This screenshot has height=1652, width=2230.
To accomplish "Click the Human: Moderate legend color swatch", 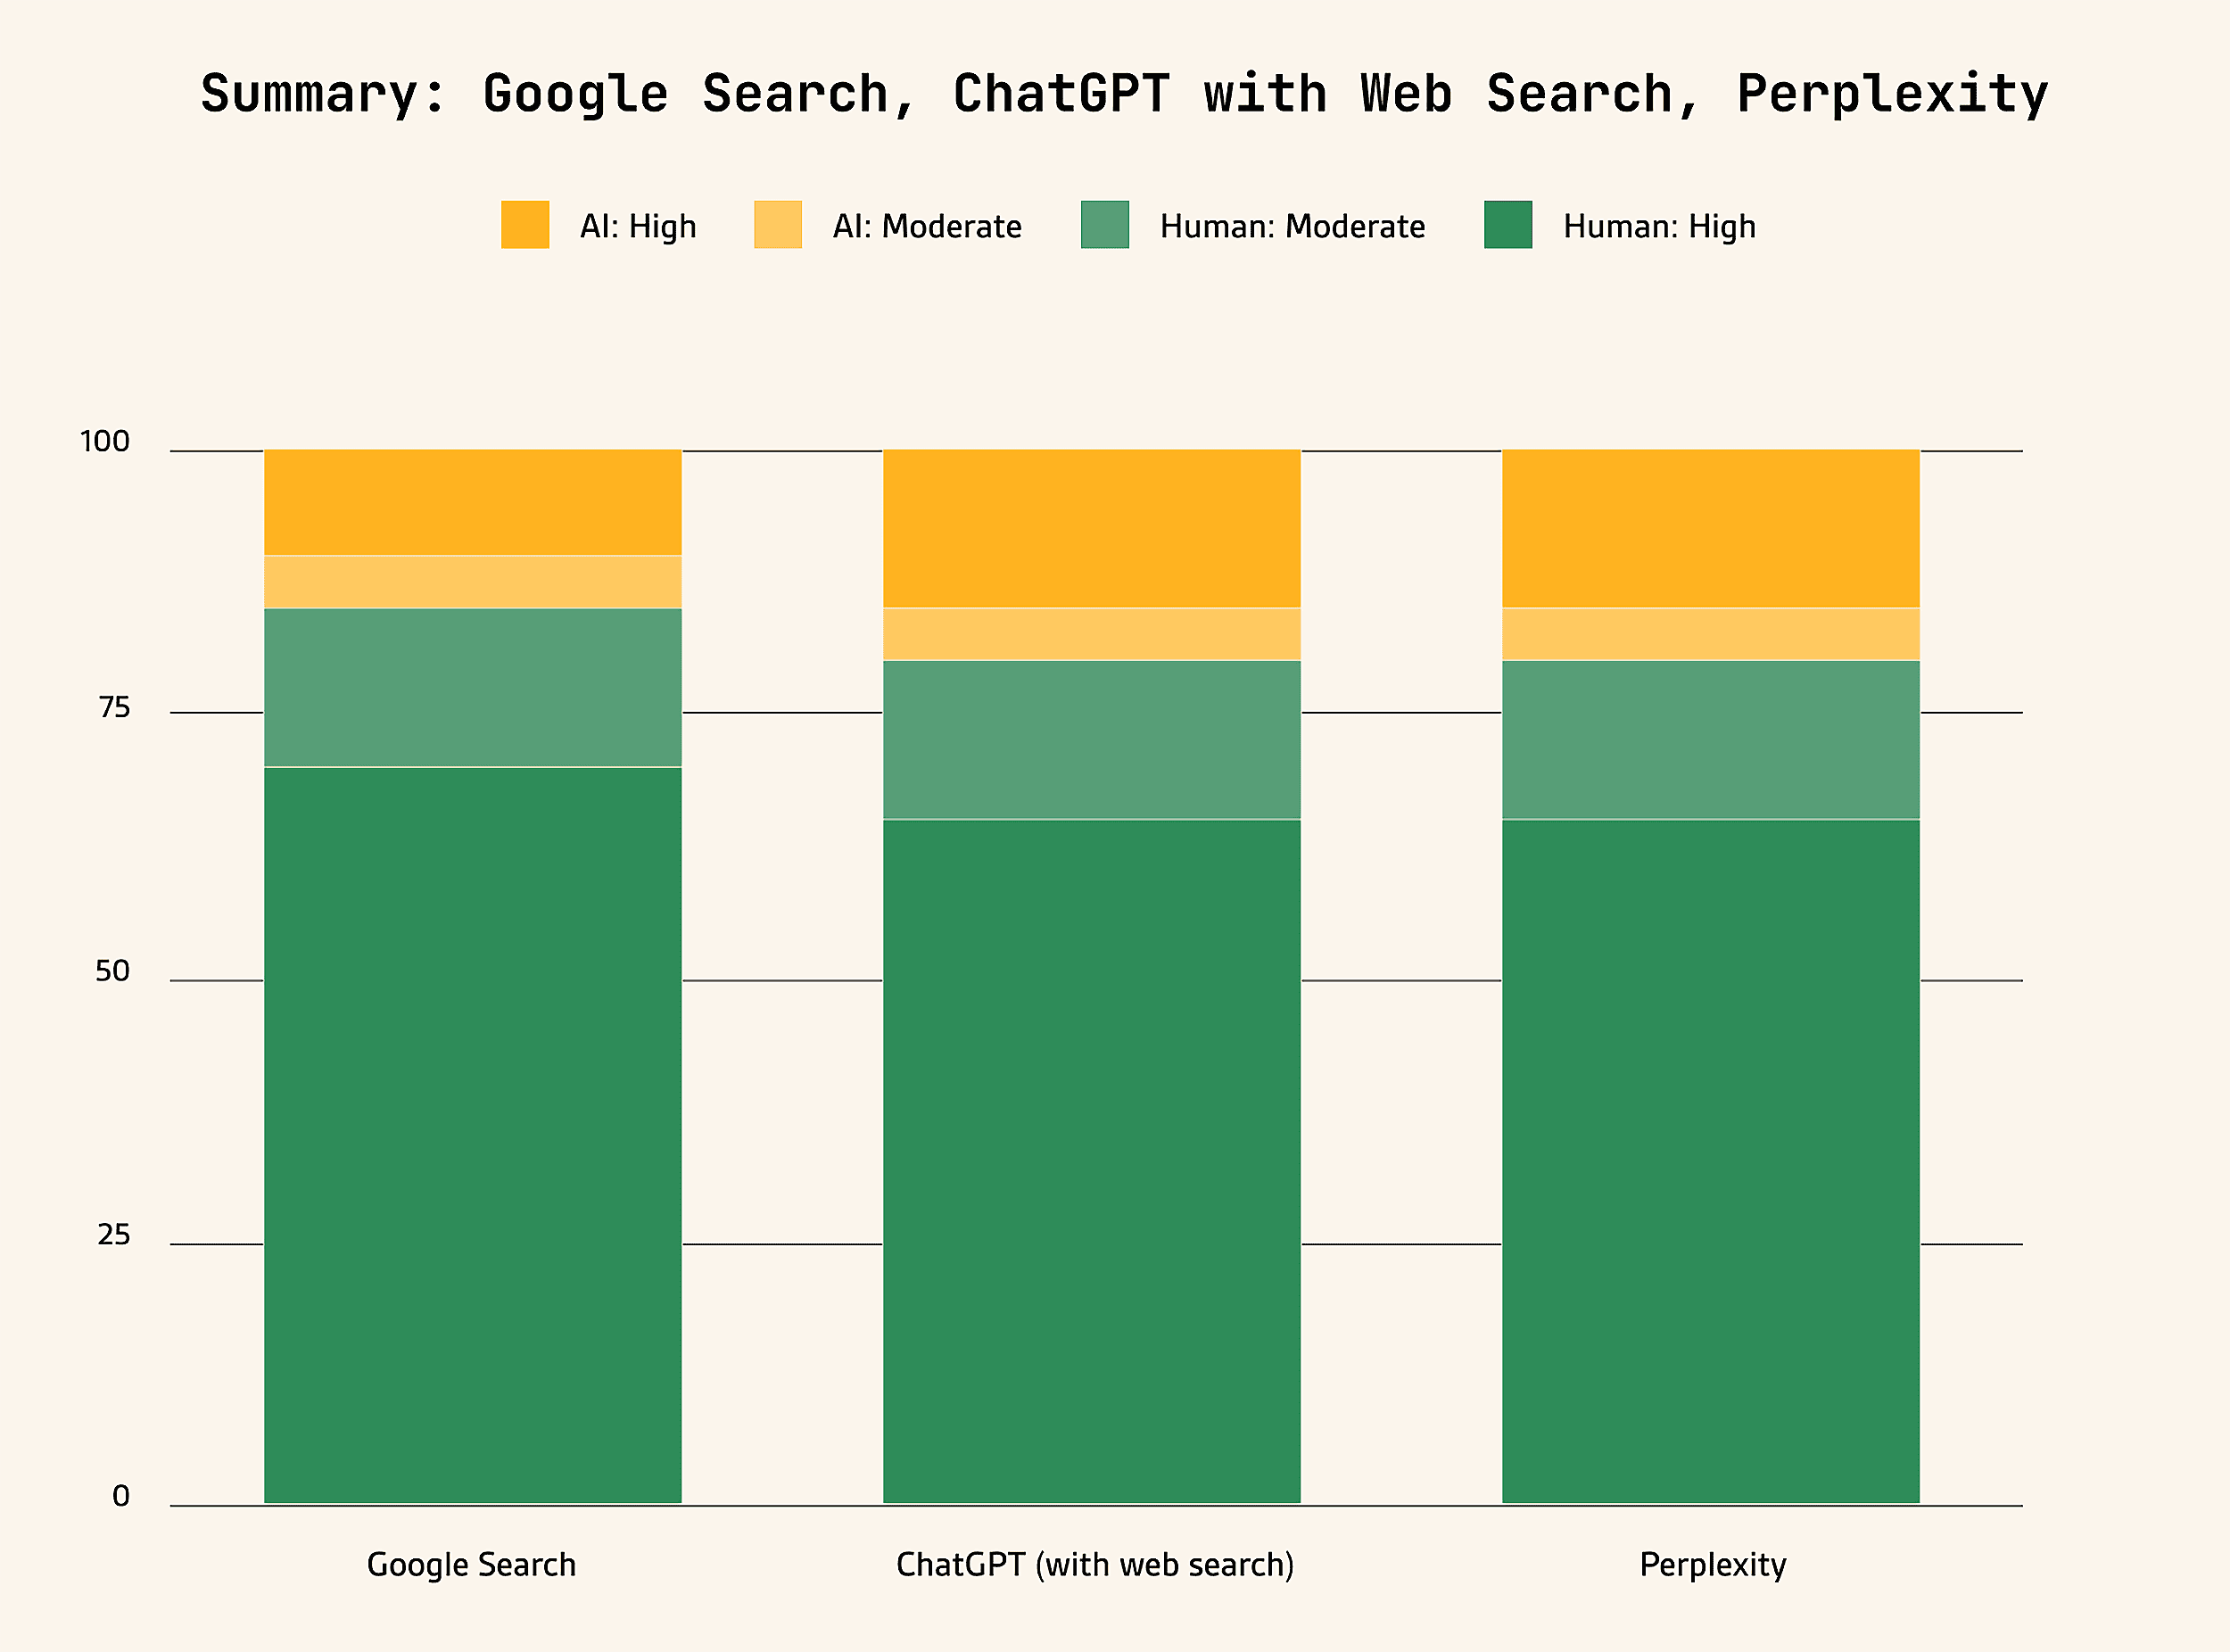I will (x=1105, y=224).
